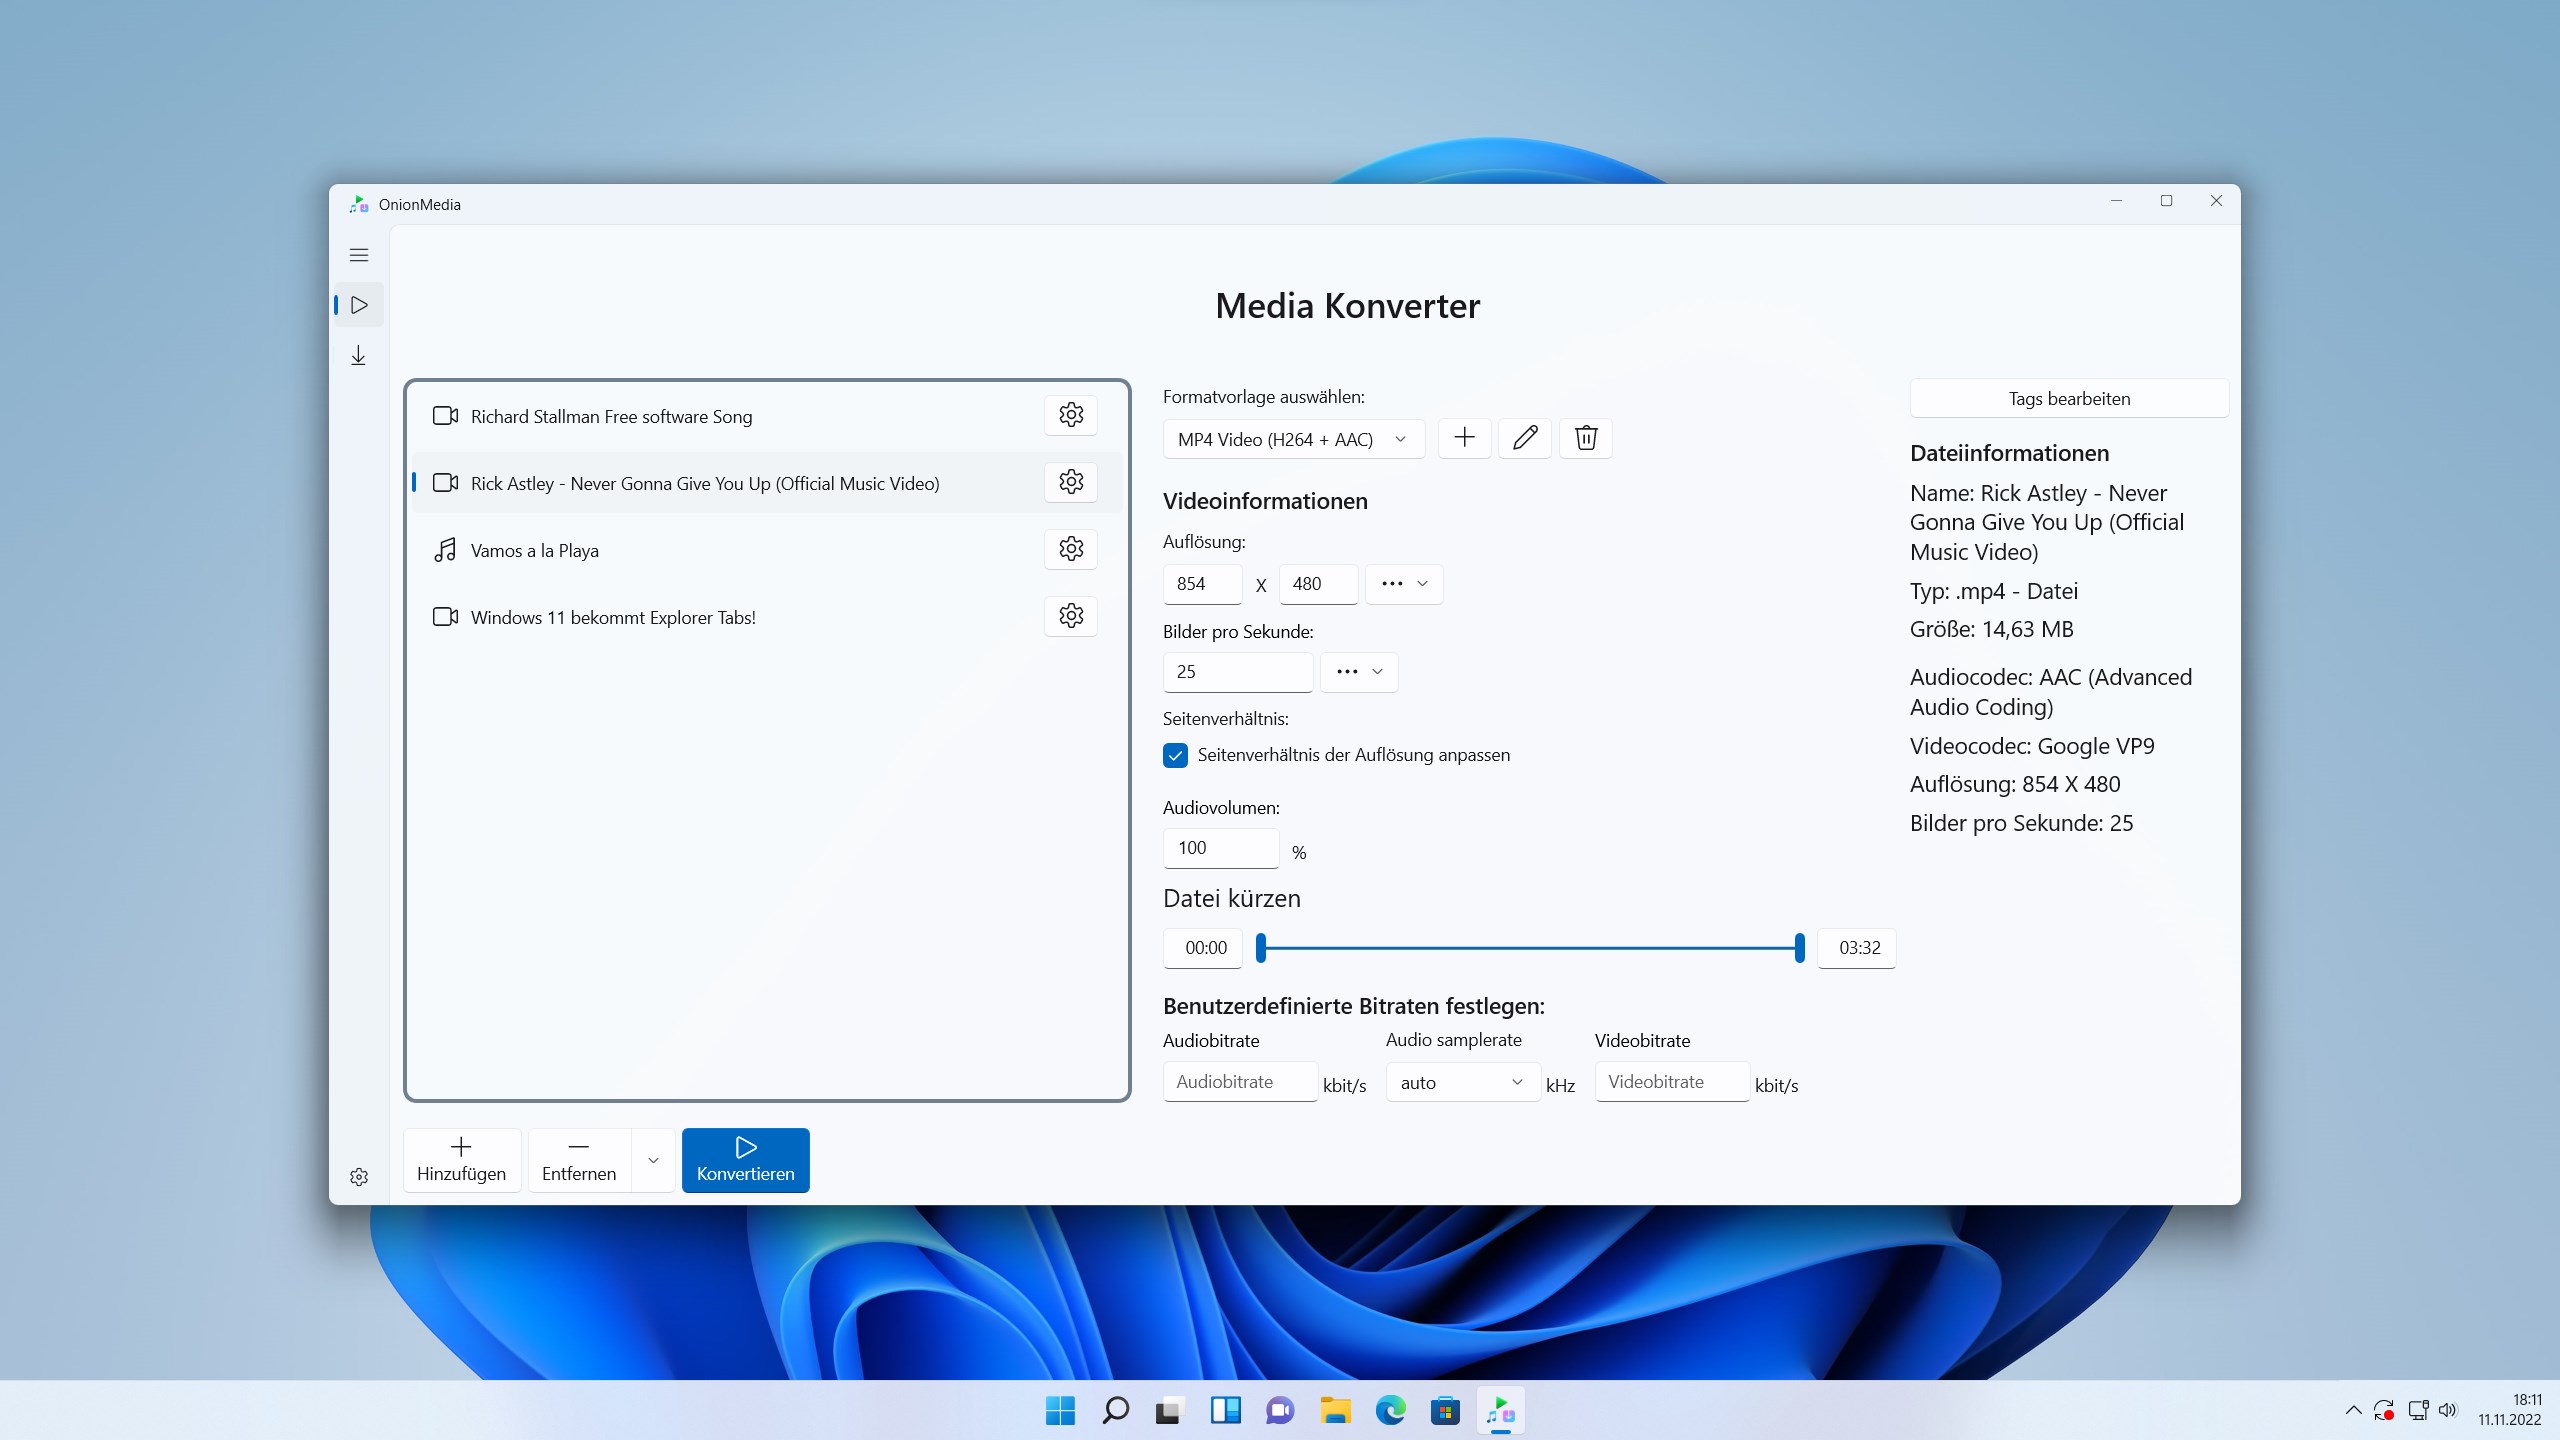Click the resolution width field showing 854
The image size is (2560, 1440).
(x=1202, y=584)
